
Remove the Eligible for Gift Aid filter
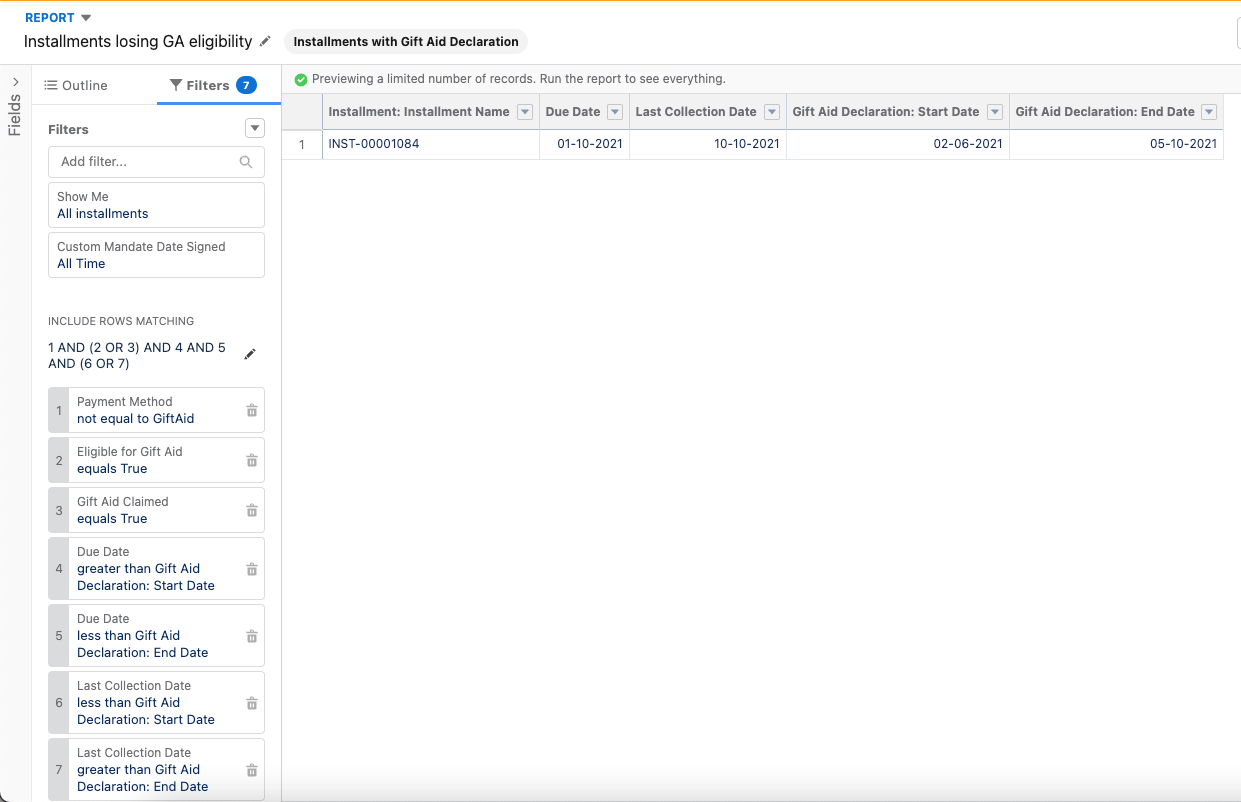(x=252, y=460)
